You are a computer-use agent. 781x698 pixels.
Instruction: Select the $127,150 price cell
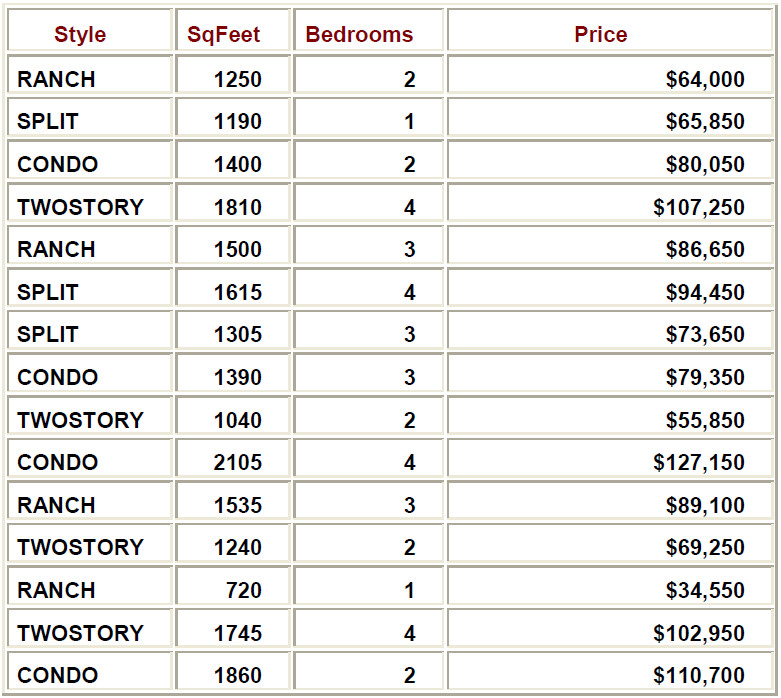[699, 462]
